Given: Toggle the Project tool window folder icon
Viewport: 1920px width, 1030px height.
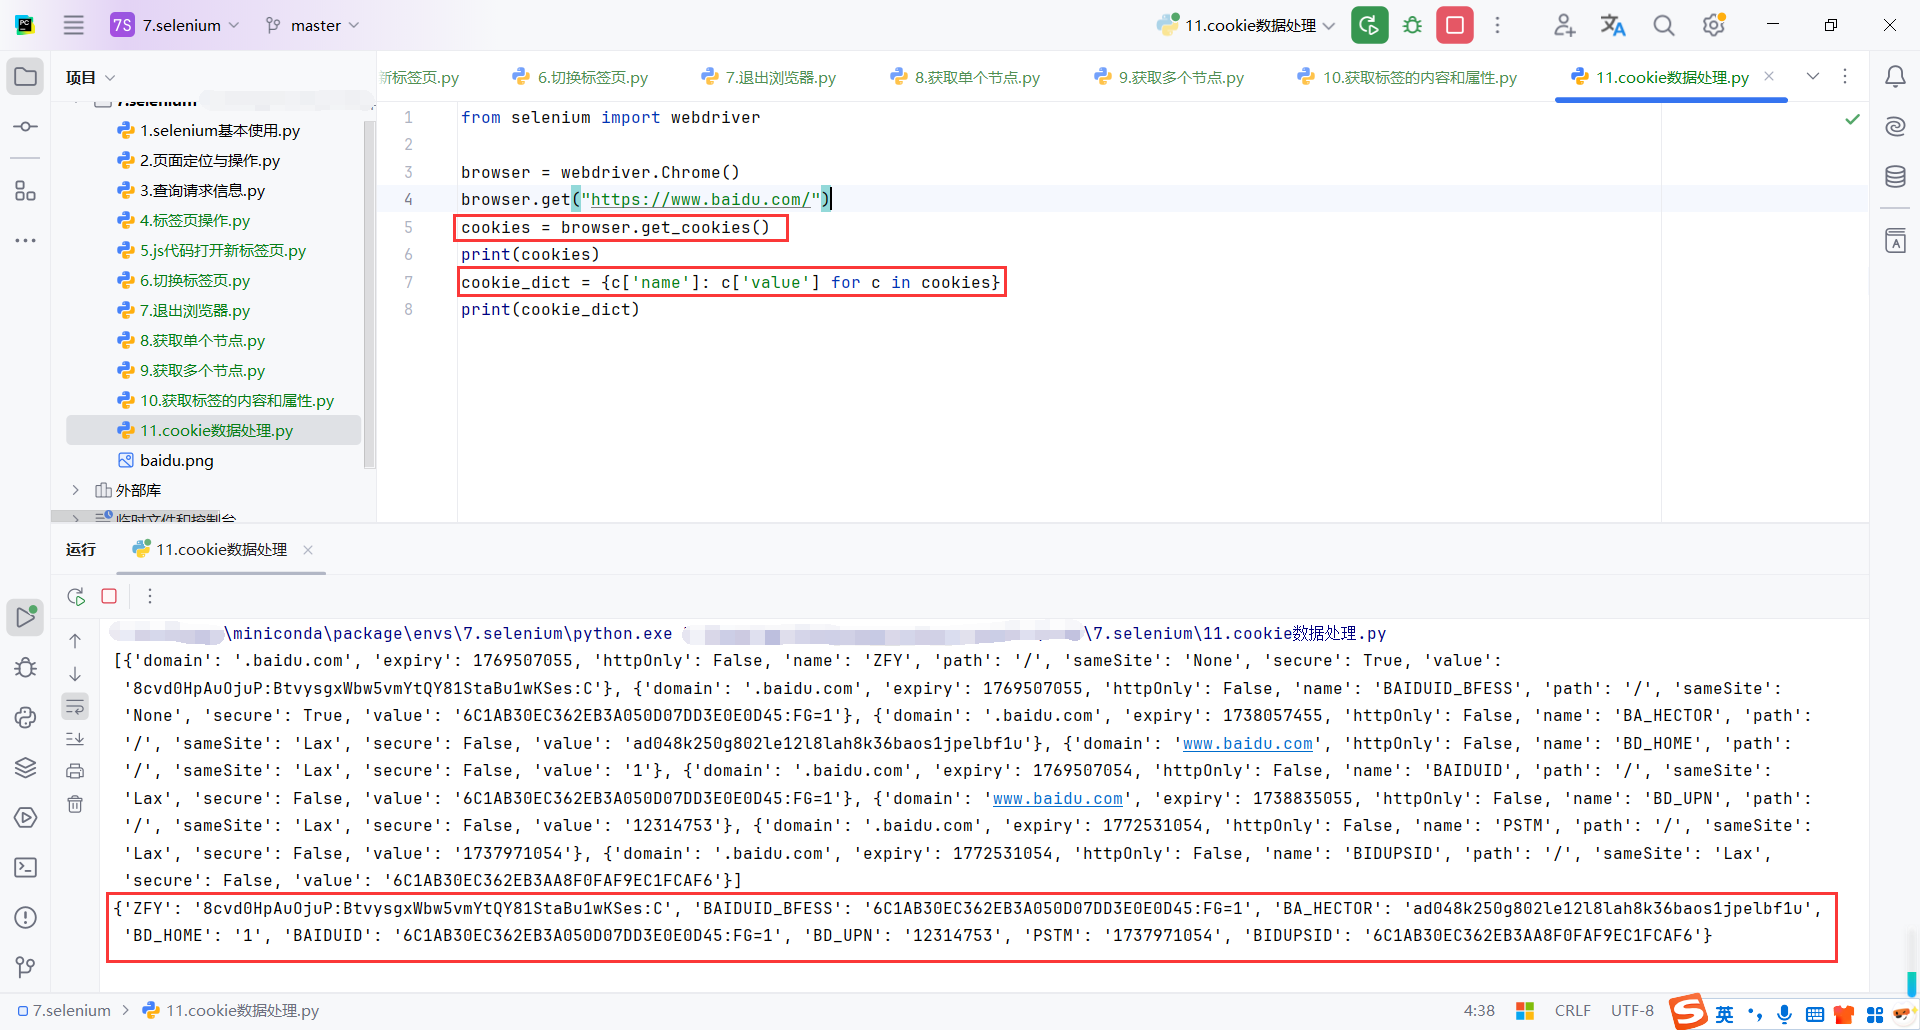Looking at the screenshot, I should point(26,77).
